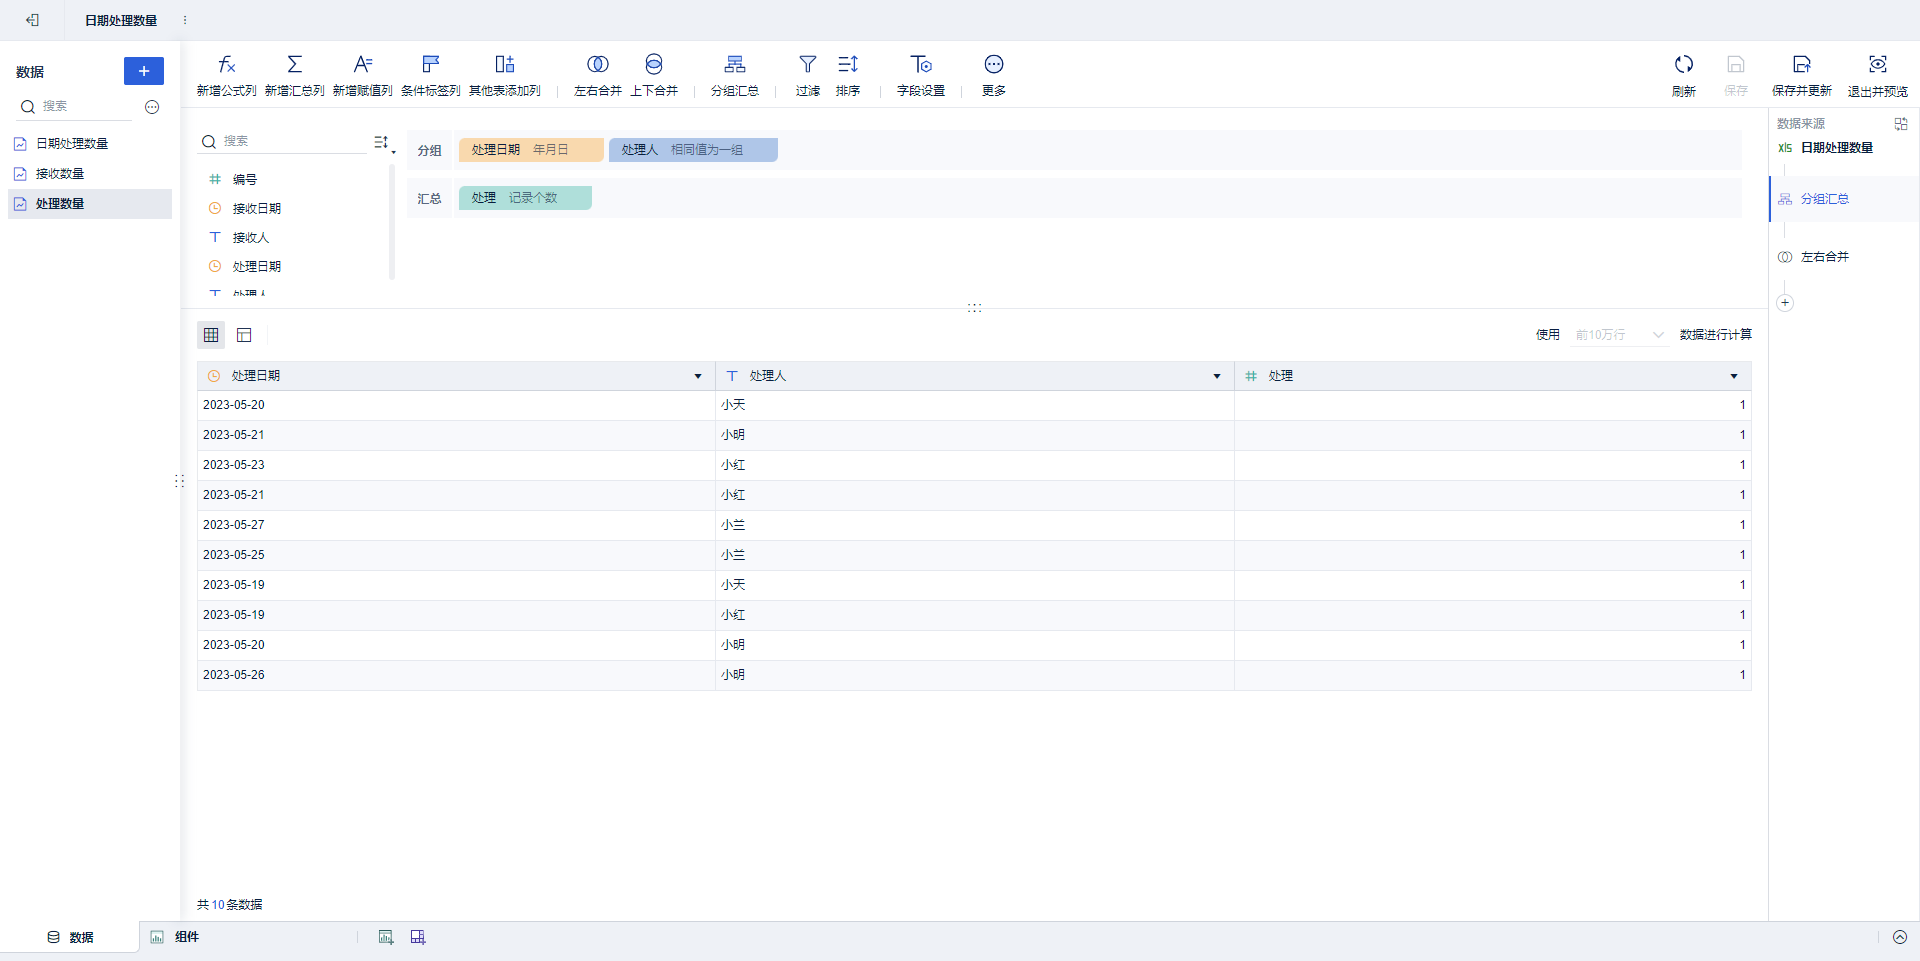Click the 刷新 refresh icon

coord(1684,65)
